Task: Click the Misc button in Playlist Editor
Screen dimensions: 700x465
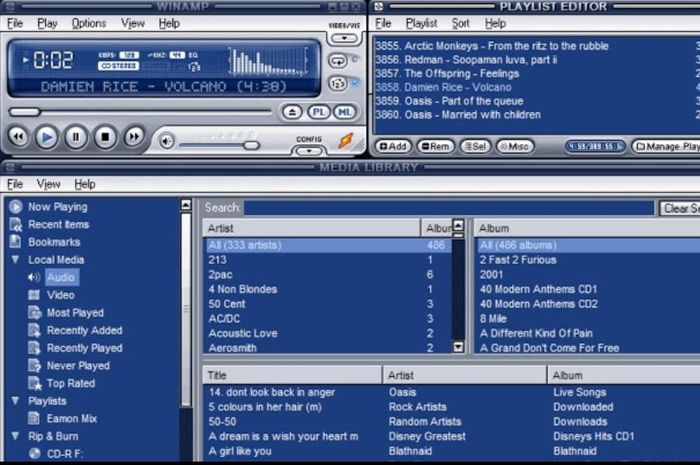Action: click(x=515, y=146)
